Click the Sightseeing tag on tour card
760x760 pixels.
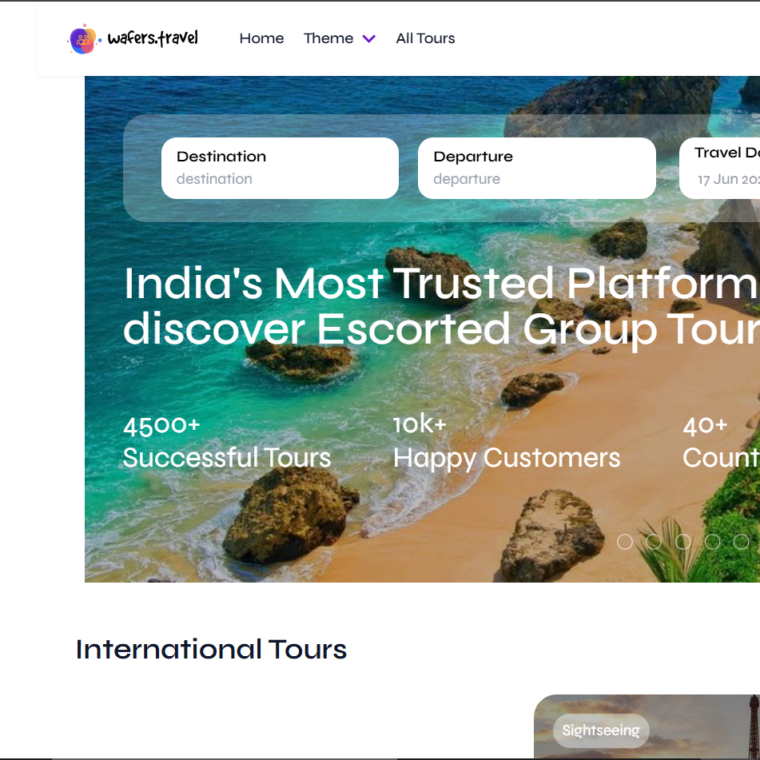coord(601,730)
